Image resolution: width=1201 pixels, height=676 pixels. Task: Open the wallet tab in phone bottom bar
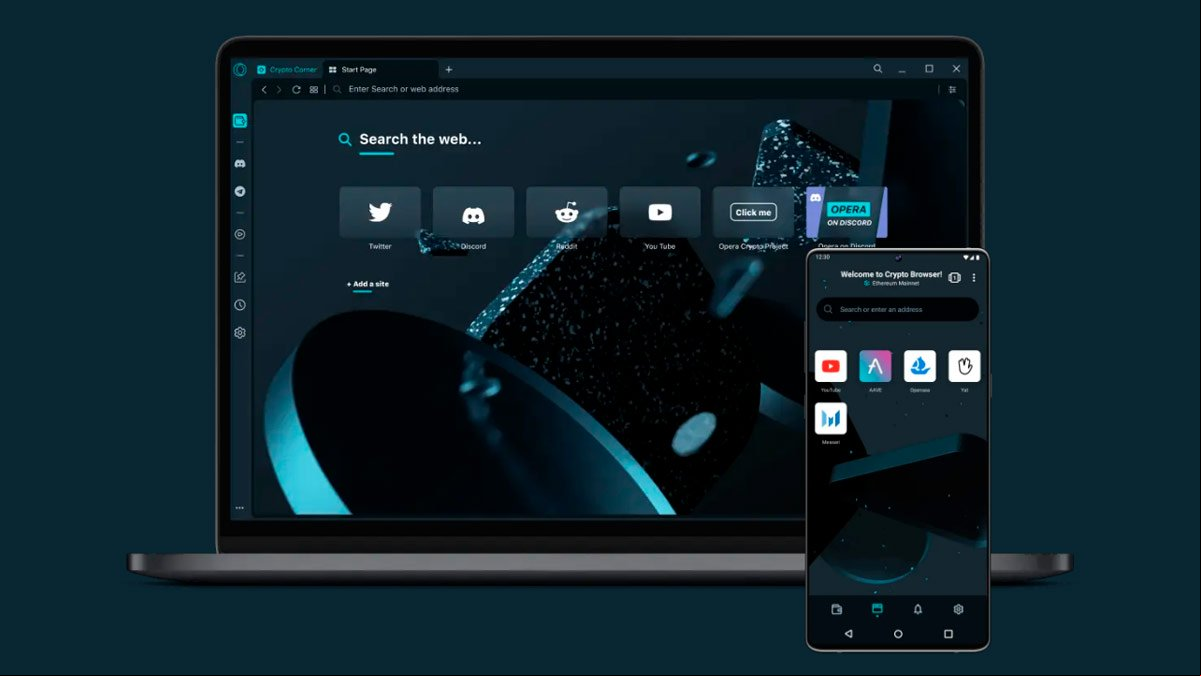point(837,609)
